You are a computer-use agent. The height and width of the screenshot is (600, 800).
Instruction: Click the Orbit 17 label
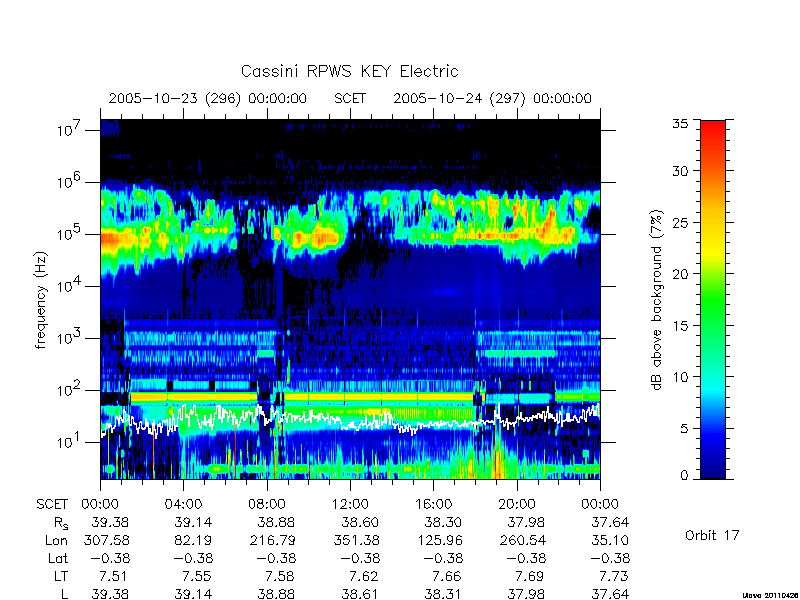point(712,535)
